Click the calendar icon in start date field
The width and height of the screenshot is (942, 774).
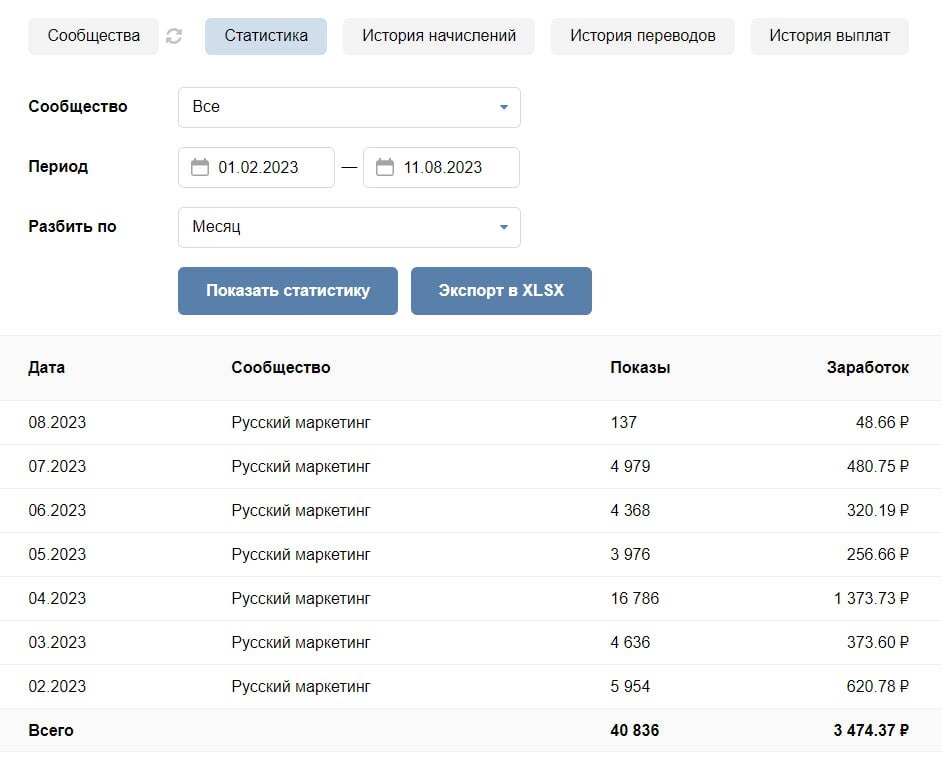click(x=199, y=167)
